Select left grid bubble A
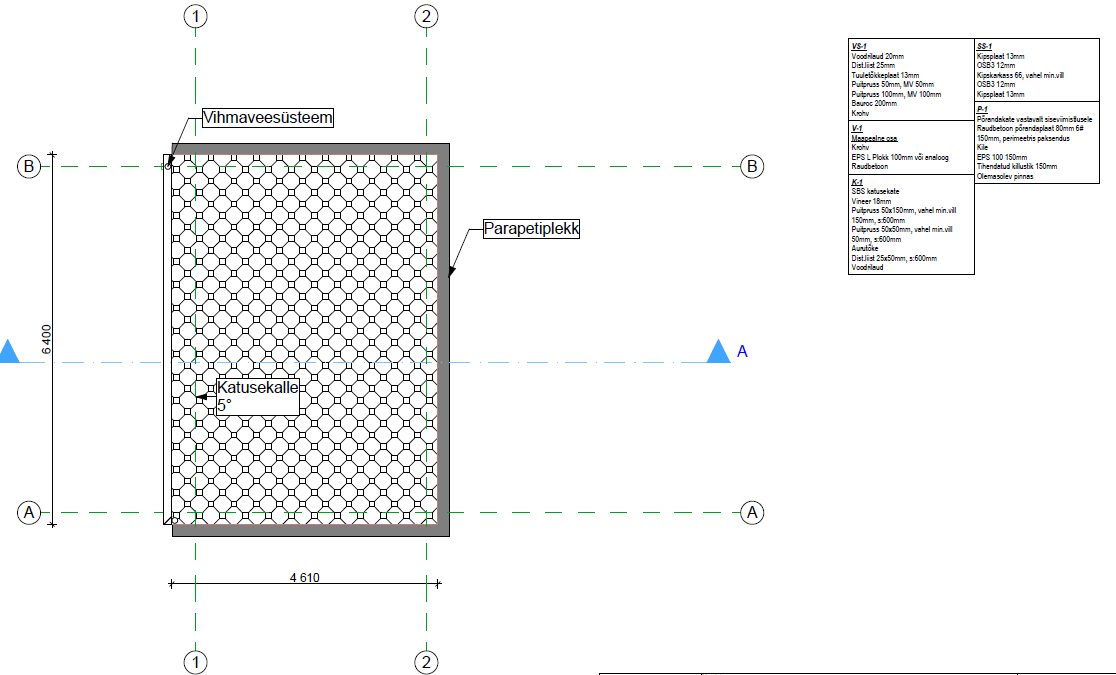1116x675 pixels. 29,513
